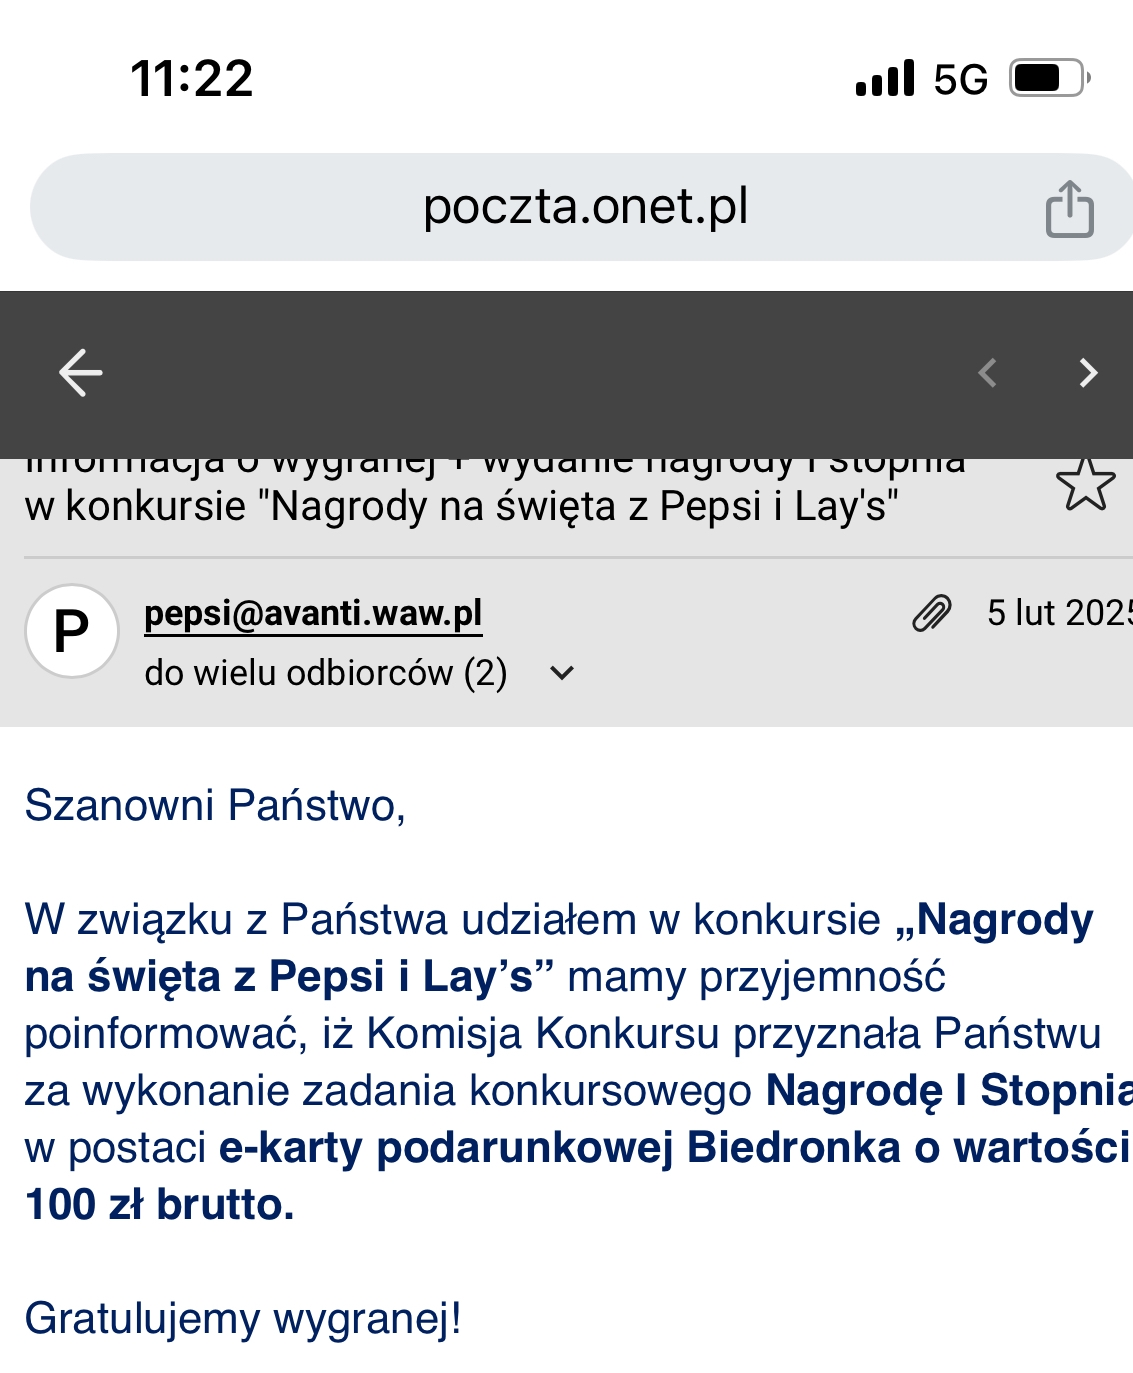
Task: Open the previous message with left chevron
Action: (x=987, y=373)
